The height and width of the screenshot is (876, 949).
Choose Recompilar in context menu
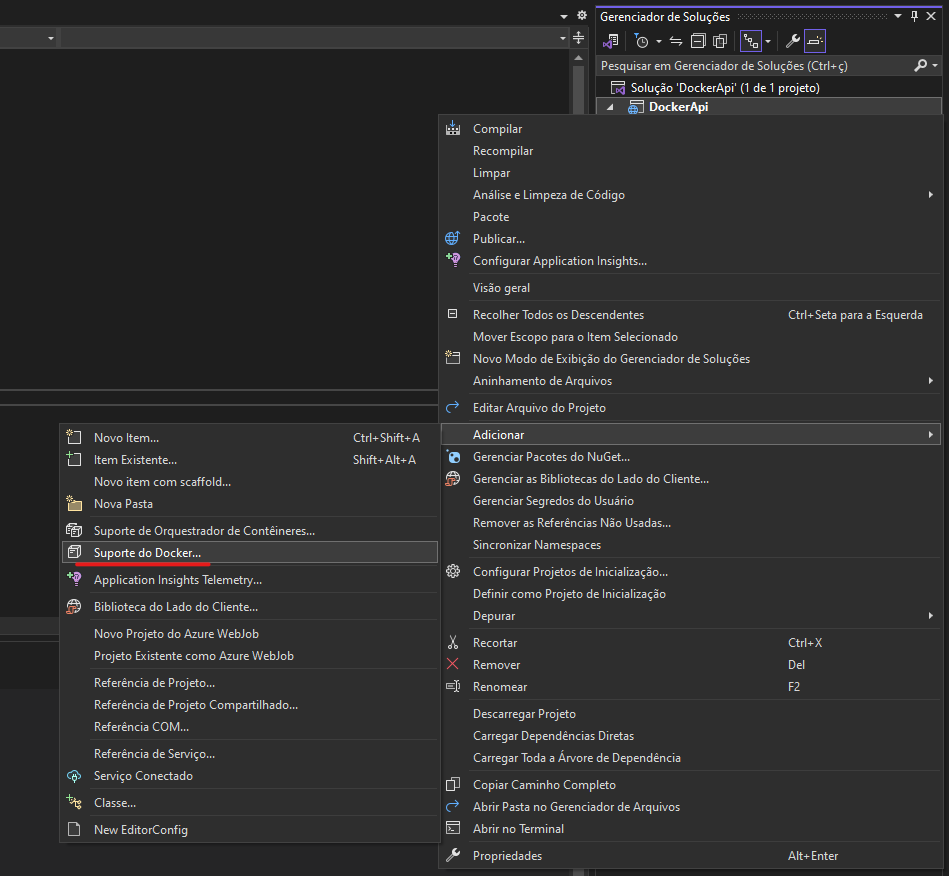tap(691, 151)
